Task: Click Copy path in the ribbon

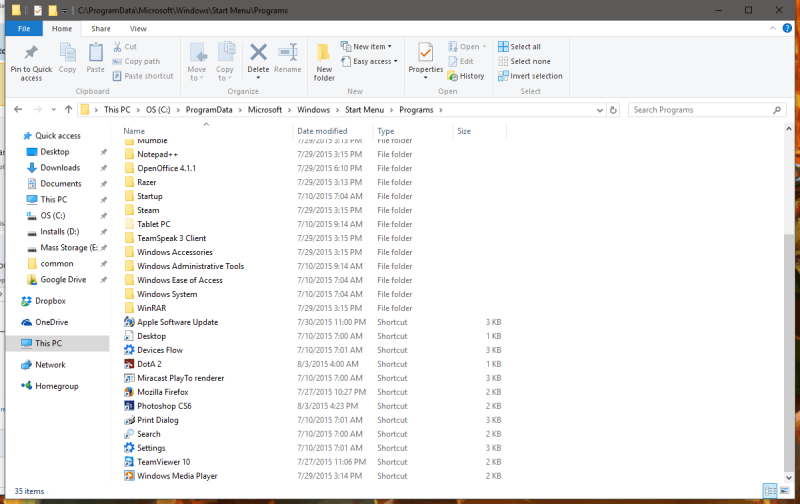Action: 136,61
